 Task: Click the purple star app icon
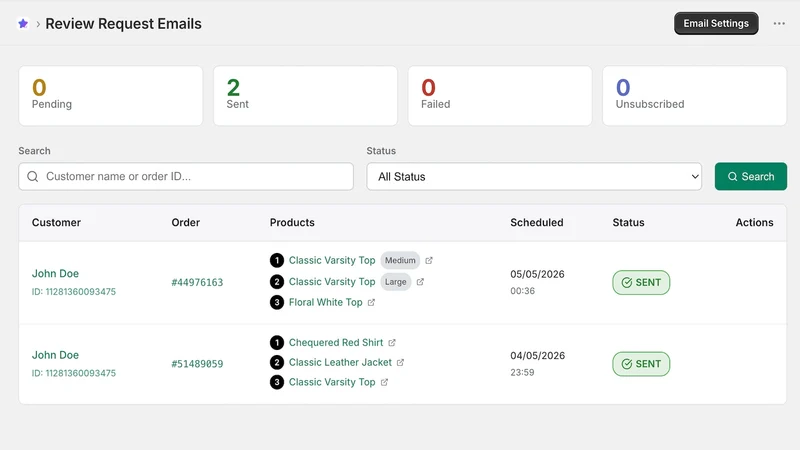[x=23, y=23]
